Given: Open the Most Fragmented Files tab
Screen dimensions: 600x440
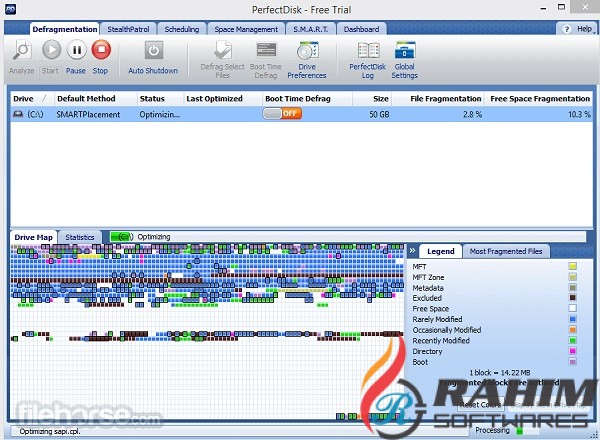Looking at the screenshot, I should [x=506, y=251].
